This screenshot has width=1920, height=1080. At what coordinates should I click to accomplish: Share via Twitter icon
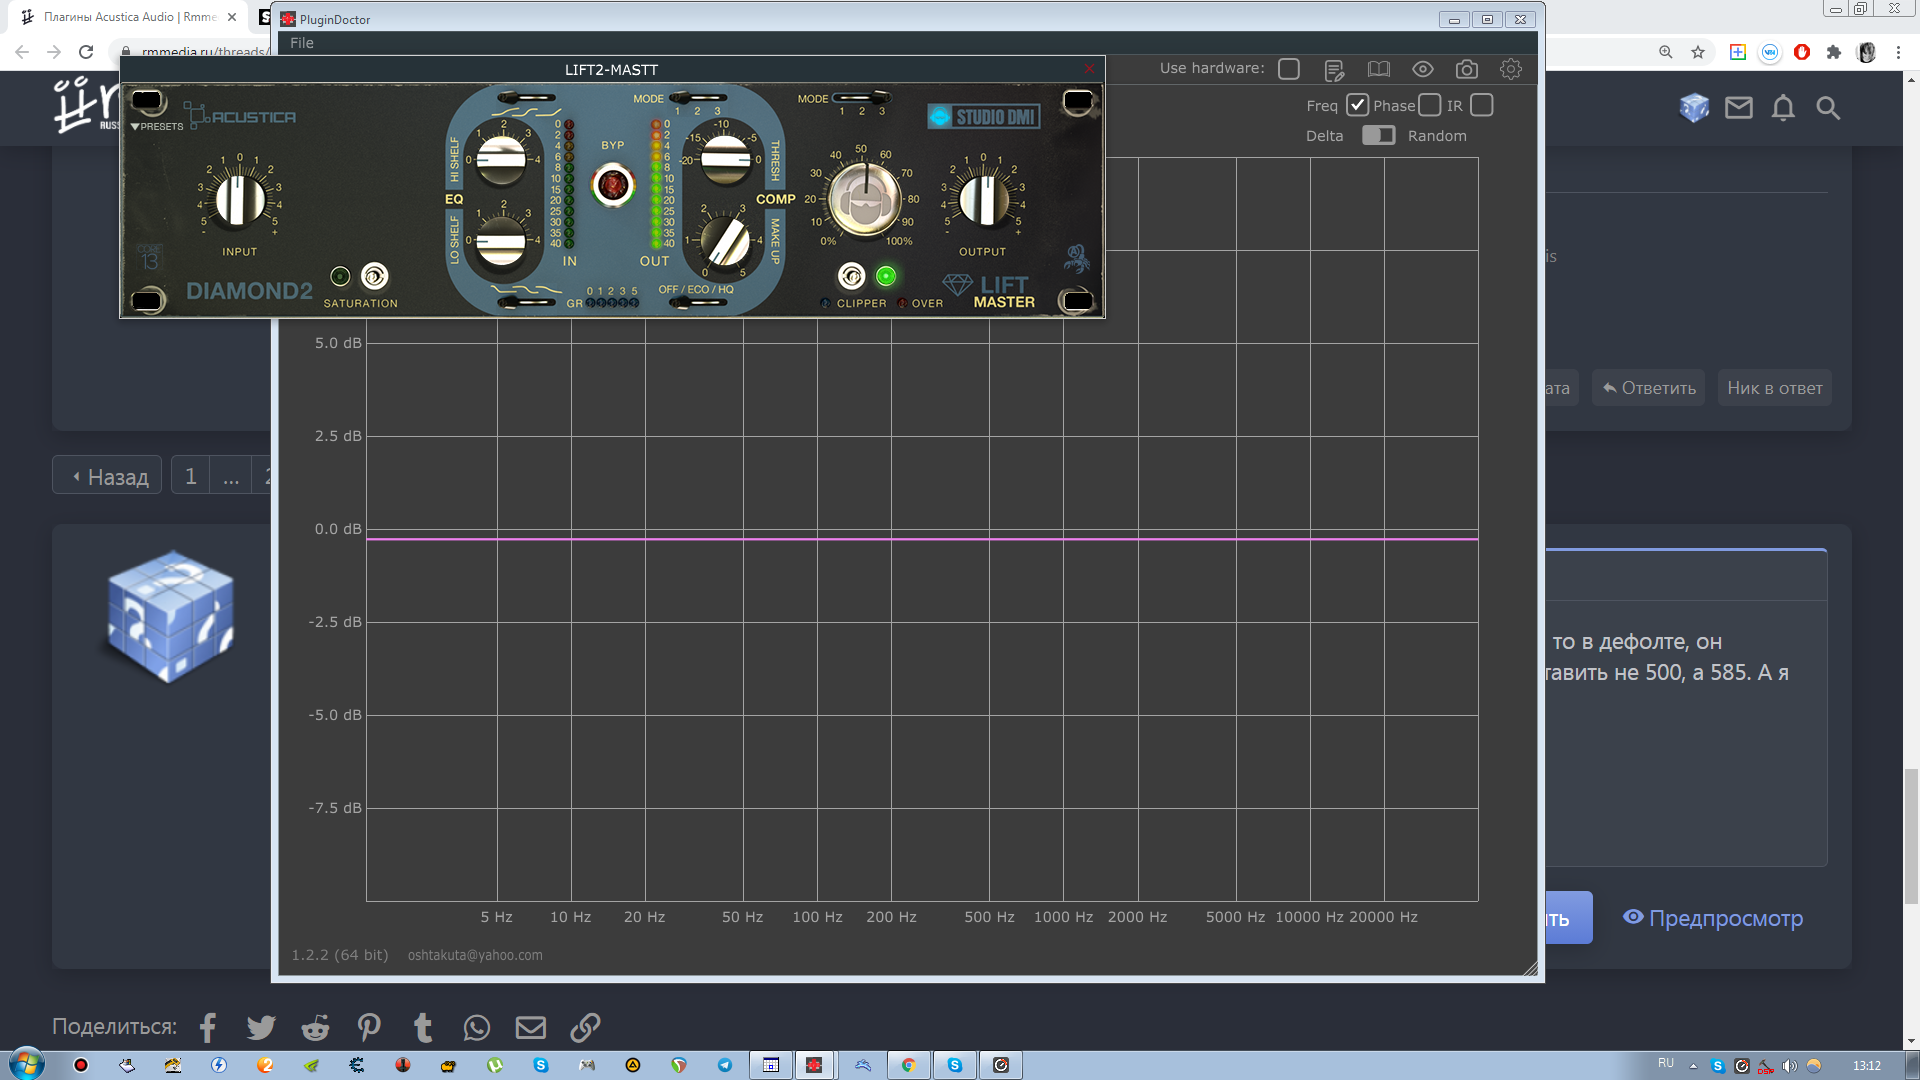click(261, 1027)
